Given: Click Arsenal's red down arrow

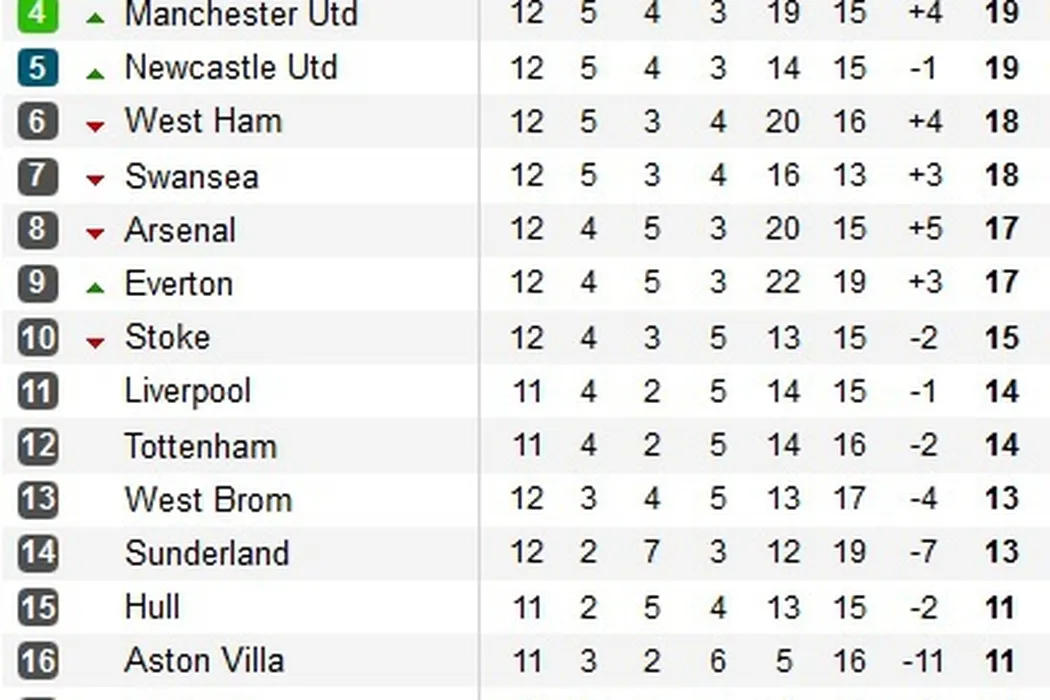Looking at the screenshot, I should tap(95, 234).
